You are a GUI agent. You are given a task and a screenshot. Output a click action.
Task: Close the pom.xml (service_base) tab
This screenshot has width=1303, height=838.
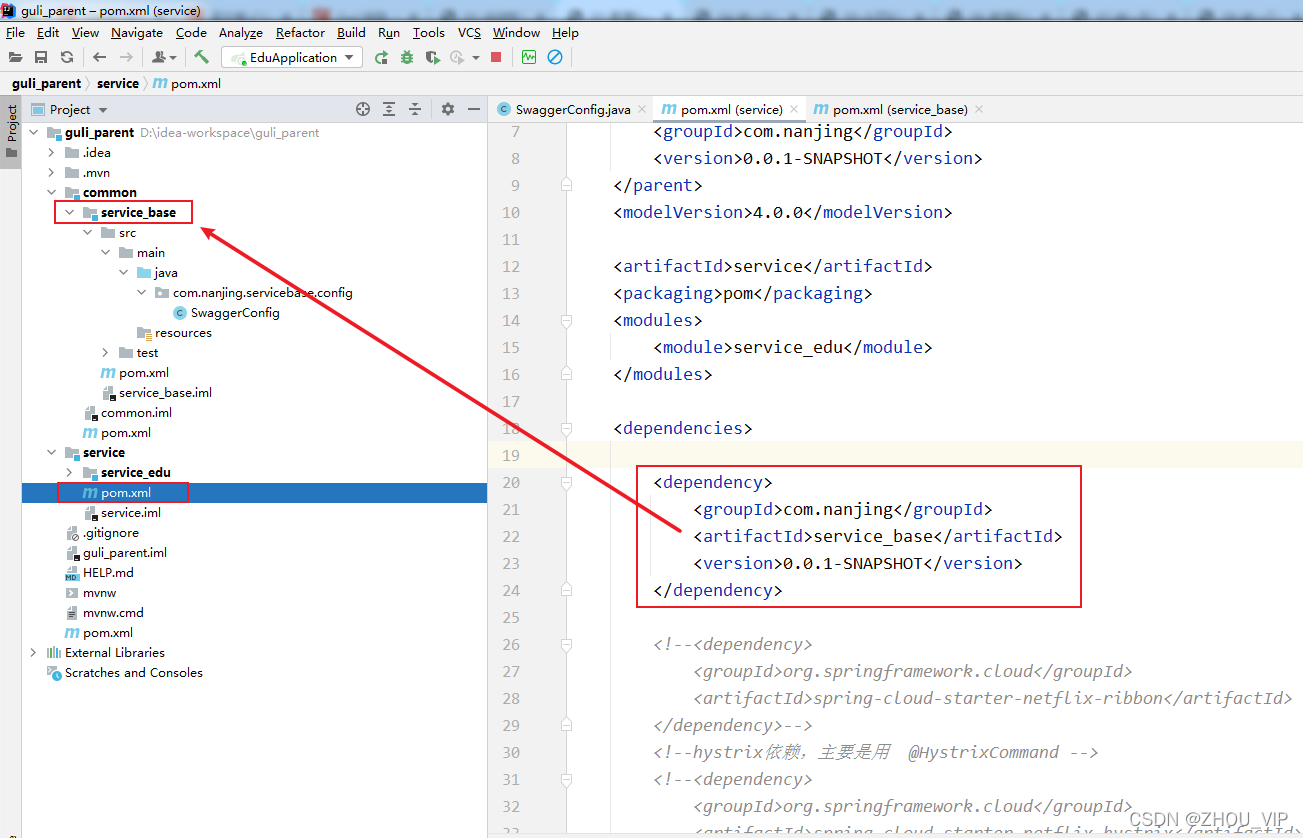pos(978,109)
